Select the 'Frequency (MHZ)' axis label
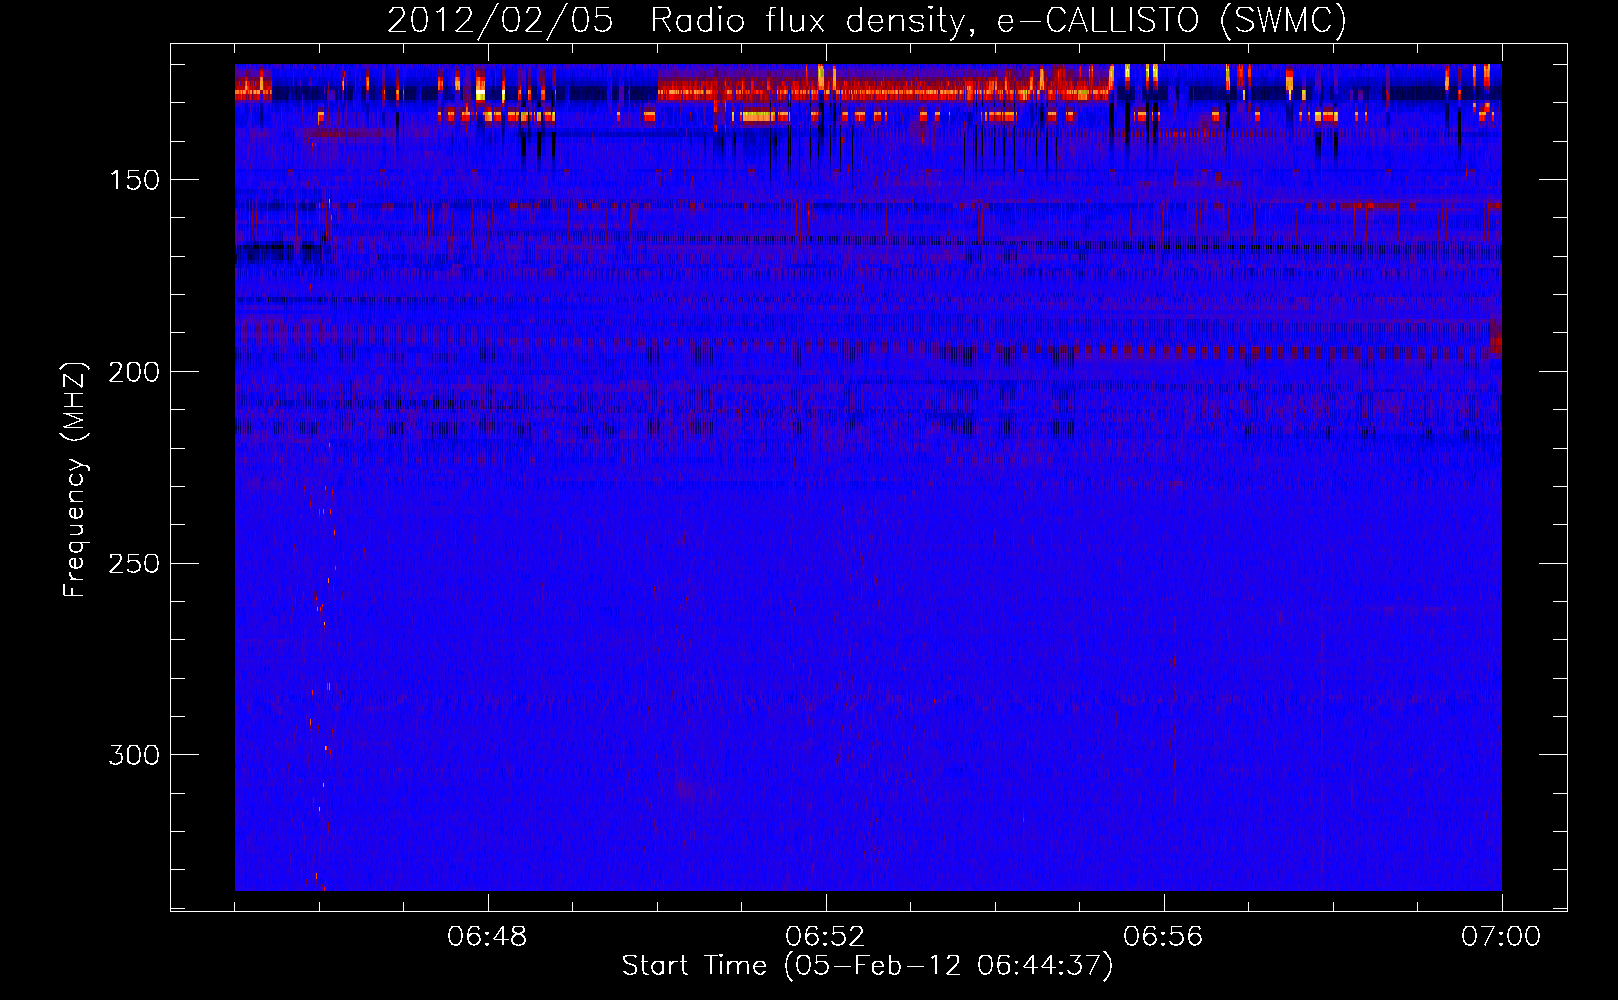The height and width of the screenshot is (1000, 1618). tap(75, 479)
